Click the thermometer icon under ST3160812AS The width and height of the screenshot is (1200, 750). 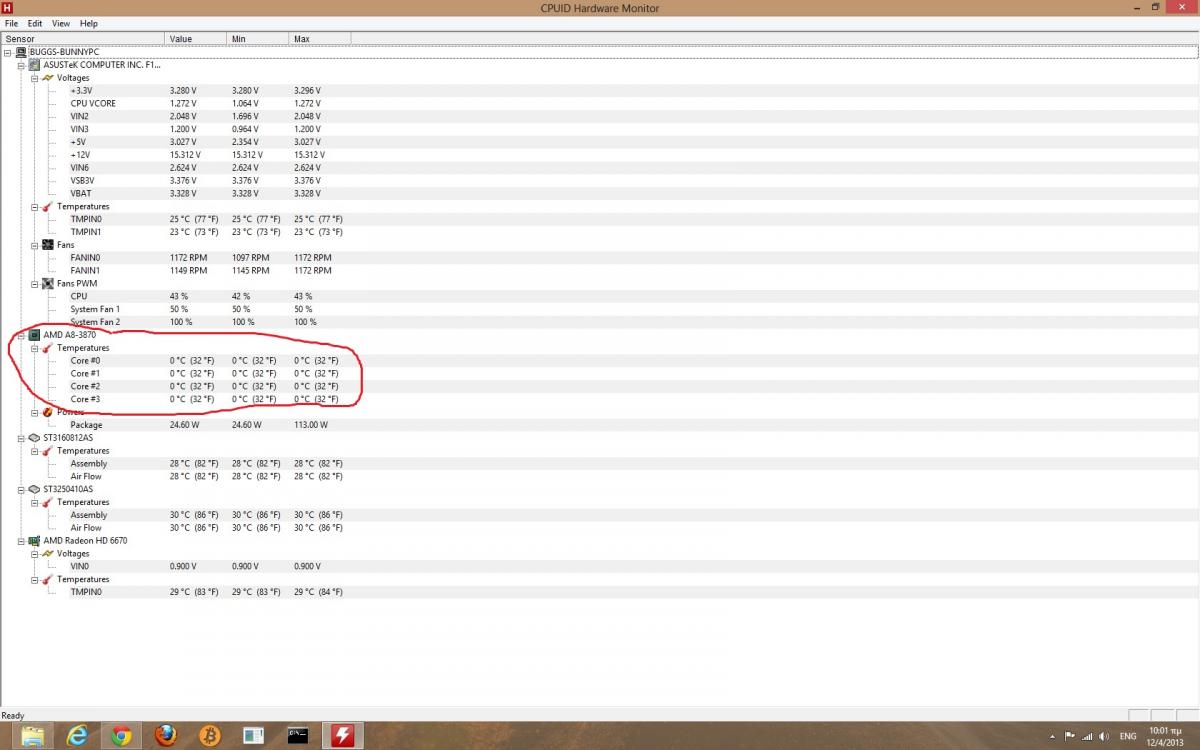tap(47, 451)
